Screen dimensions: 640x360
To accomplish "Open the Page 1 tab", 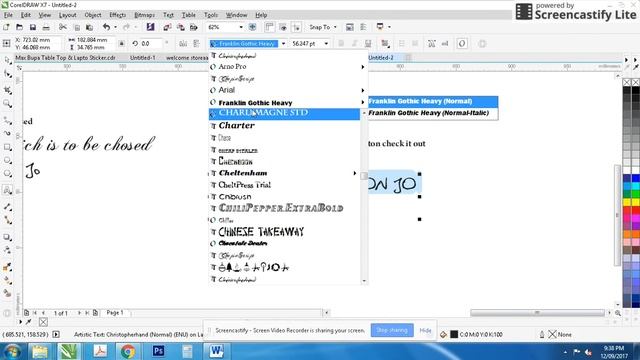I will pyautogui.click(x=115, y=313).
